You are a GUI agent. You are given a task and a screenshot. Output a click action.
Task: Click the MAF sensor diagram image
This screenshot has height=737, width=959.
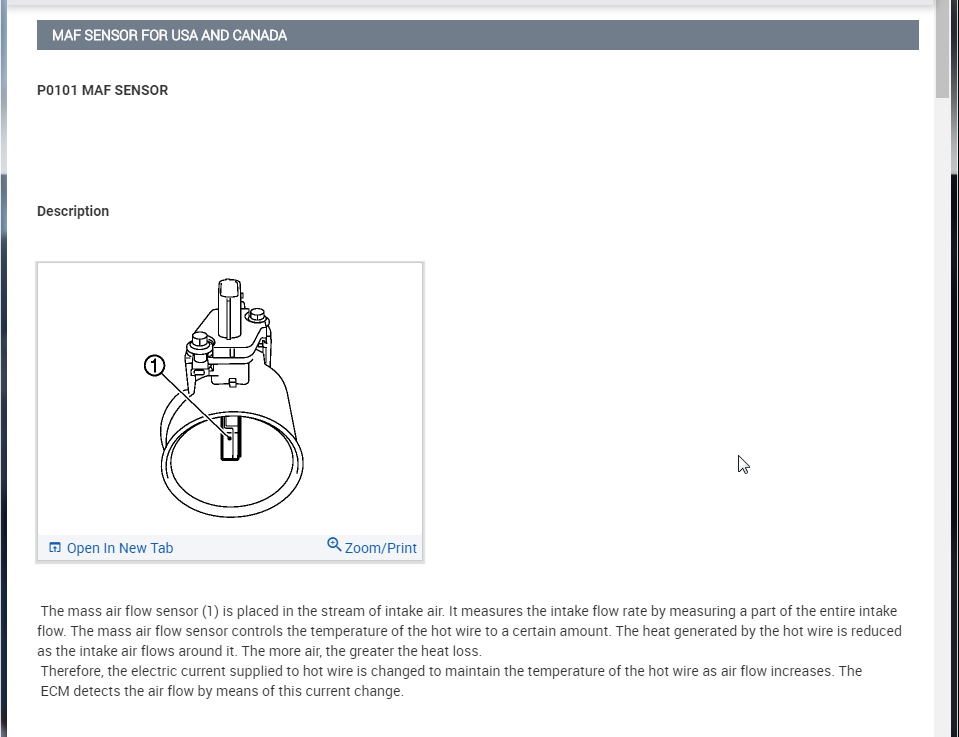pos(231,399)
